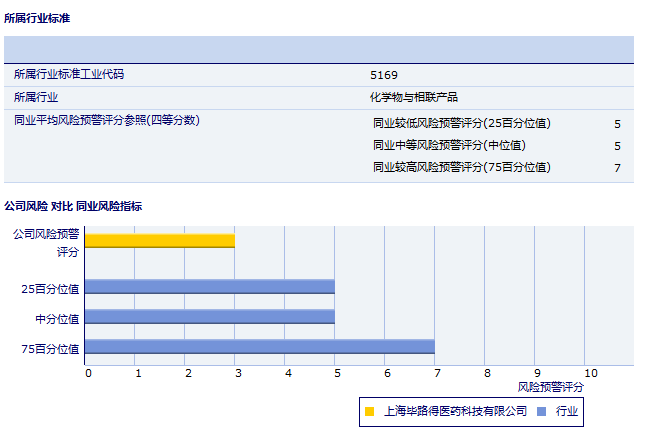
Task: Click the 公司风险 对比 同业风险指标 heading
Action: pos(73,206)
